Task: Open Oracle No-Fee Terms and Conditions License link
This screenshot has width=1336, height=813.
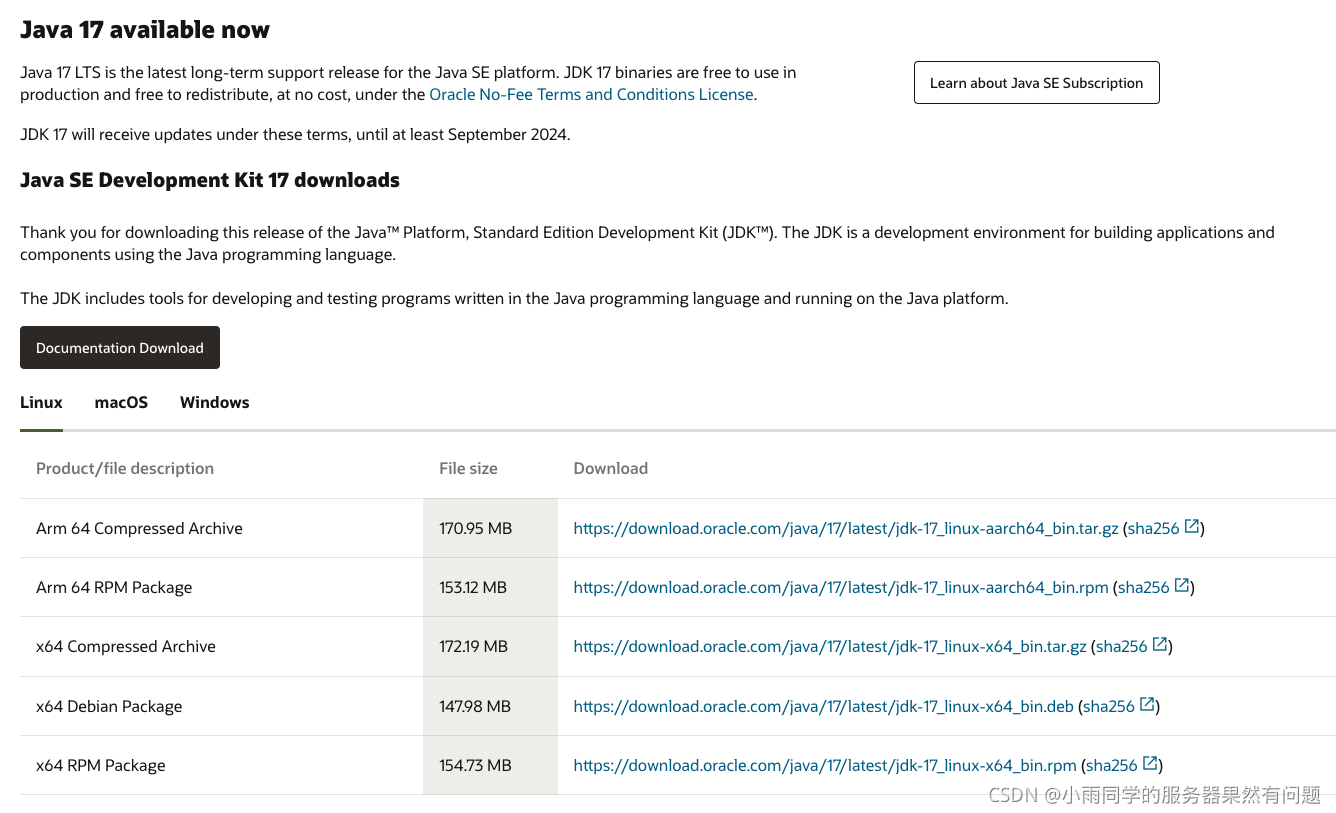Action: pyautogui.click(x=591, y=94)
